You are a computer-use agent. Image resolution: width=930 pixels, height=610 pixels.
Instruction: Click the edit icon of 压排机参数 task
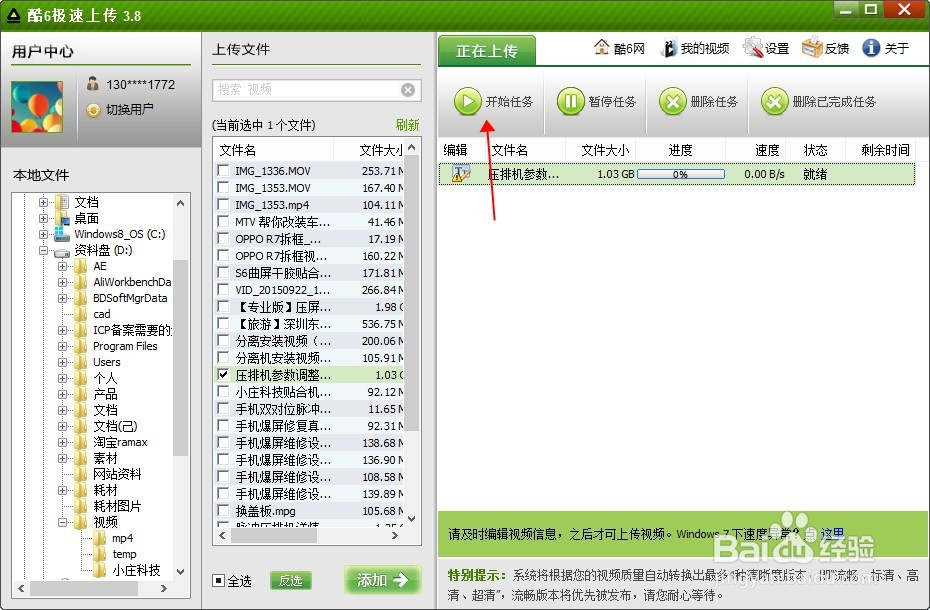pos(461,173)
